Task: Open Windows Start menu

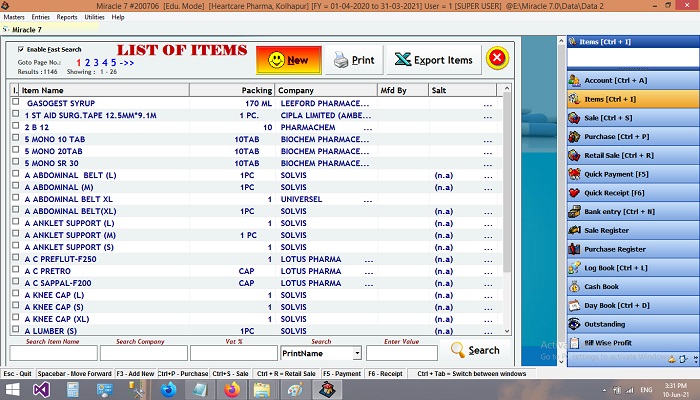Action: [12, 390]
